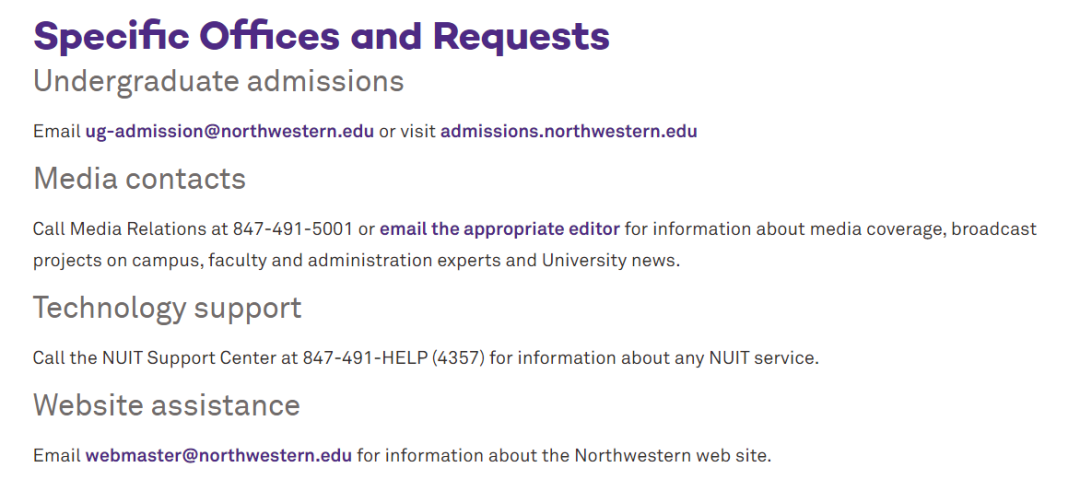
Task: Click the 'or visit' text in admissions line
Action: 407,131
